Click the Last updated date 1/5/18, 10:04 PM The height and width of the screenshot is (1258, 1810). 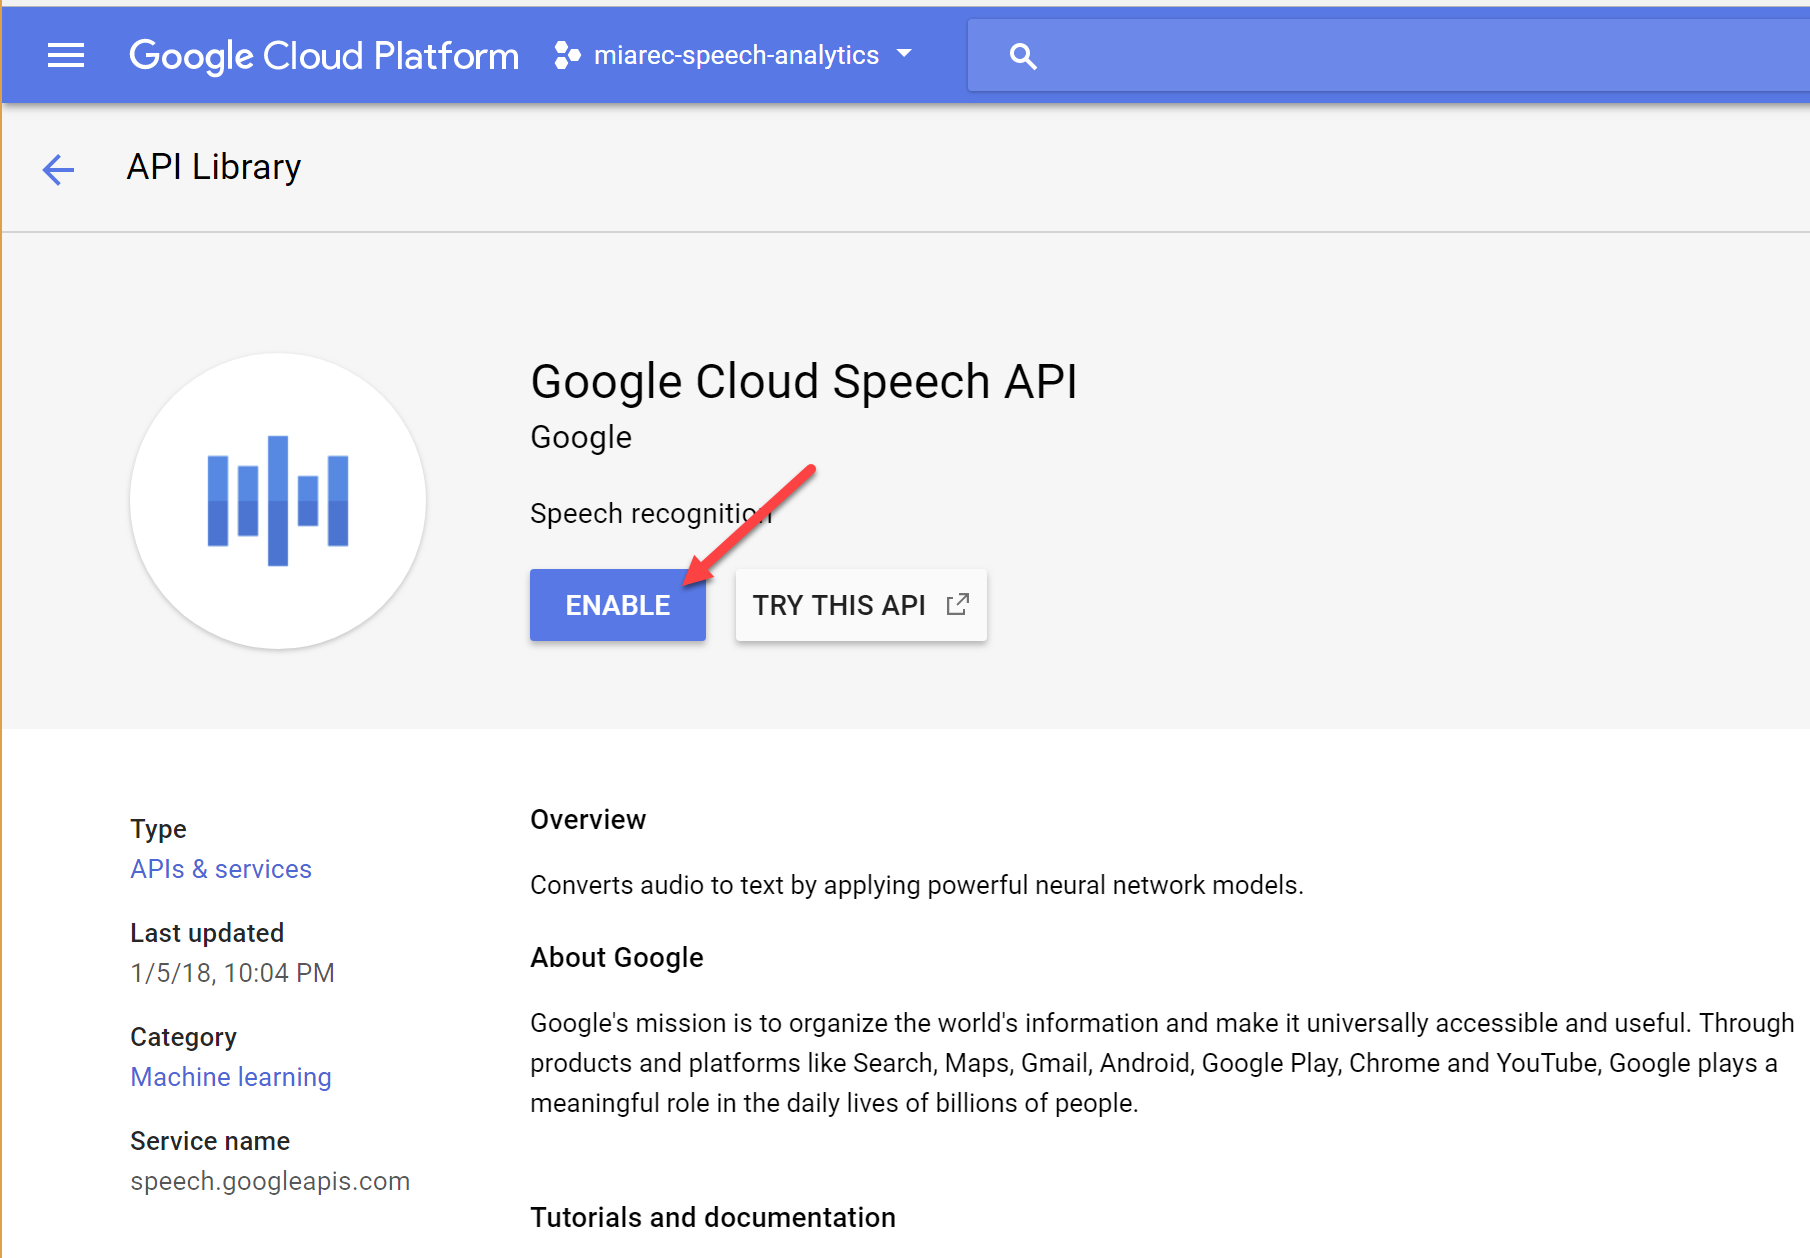click(232, 973)
